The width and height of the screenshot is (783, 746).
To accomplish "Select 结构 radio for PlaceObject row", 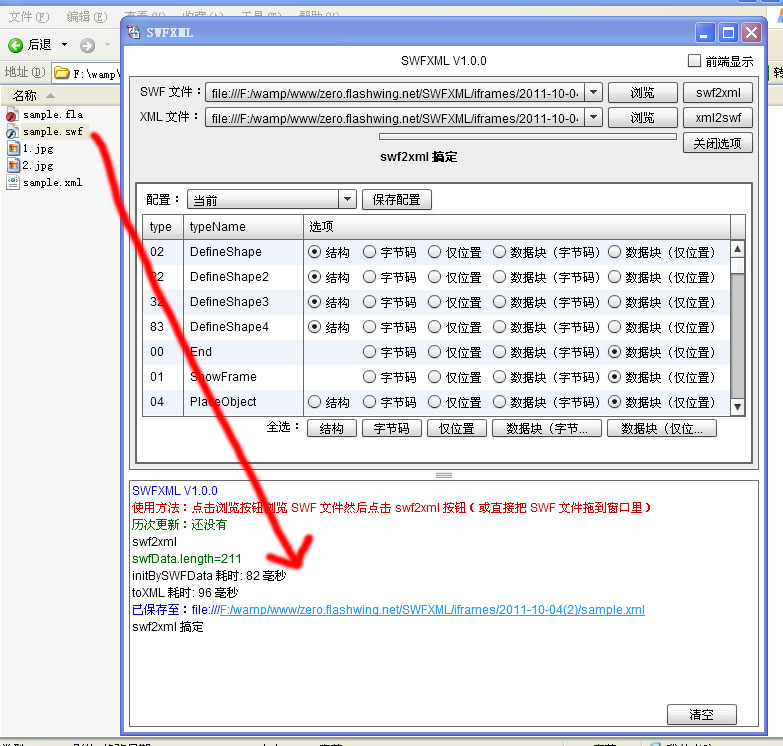I will (315, 401).
